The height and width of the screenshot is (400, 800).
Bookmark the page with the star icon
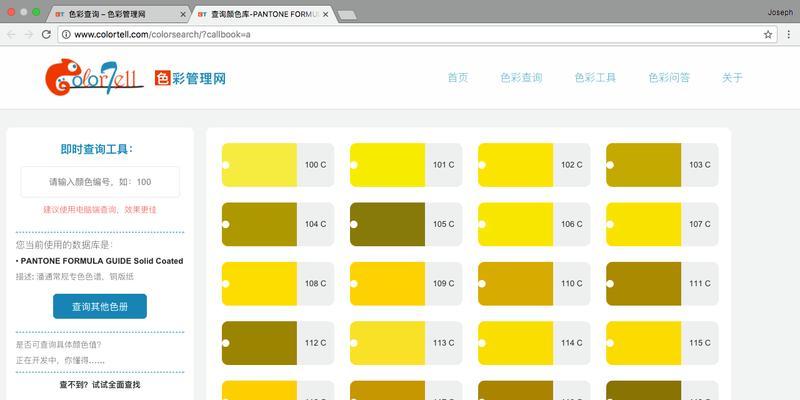768,35
